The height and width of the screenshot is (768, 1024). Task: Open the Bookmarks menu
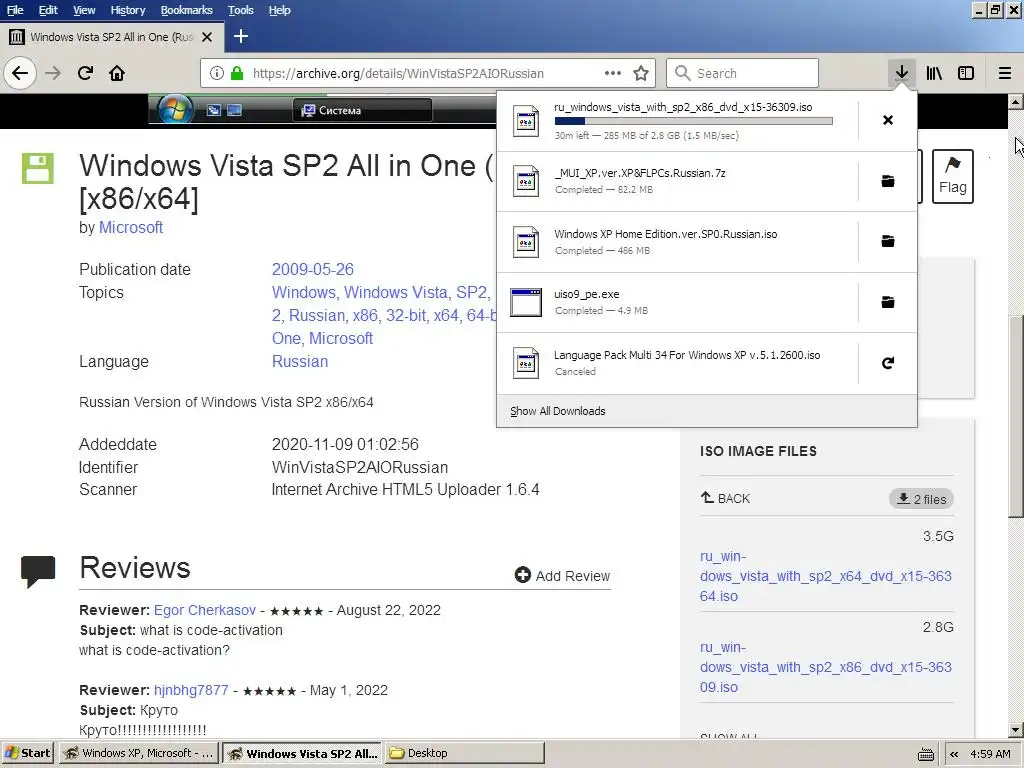[186, 10]
